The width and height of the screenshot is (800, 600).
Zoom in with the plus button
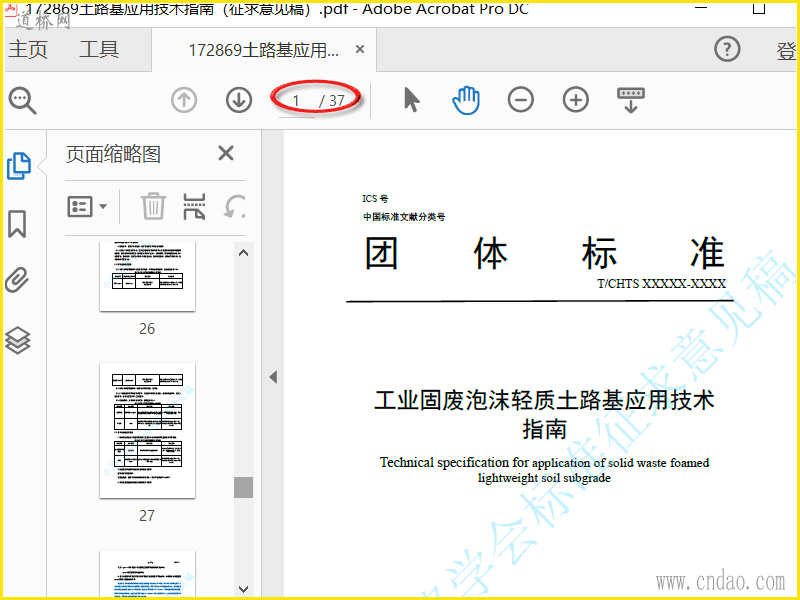(576, 99)
